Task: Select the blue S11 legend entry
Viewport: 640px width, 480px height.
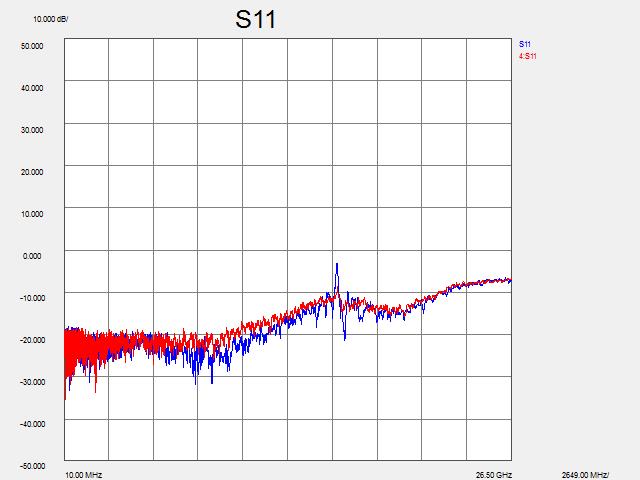Action: pyautogui.click(x=525, y=44)
